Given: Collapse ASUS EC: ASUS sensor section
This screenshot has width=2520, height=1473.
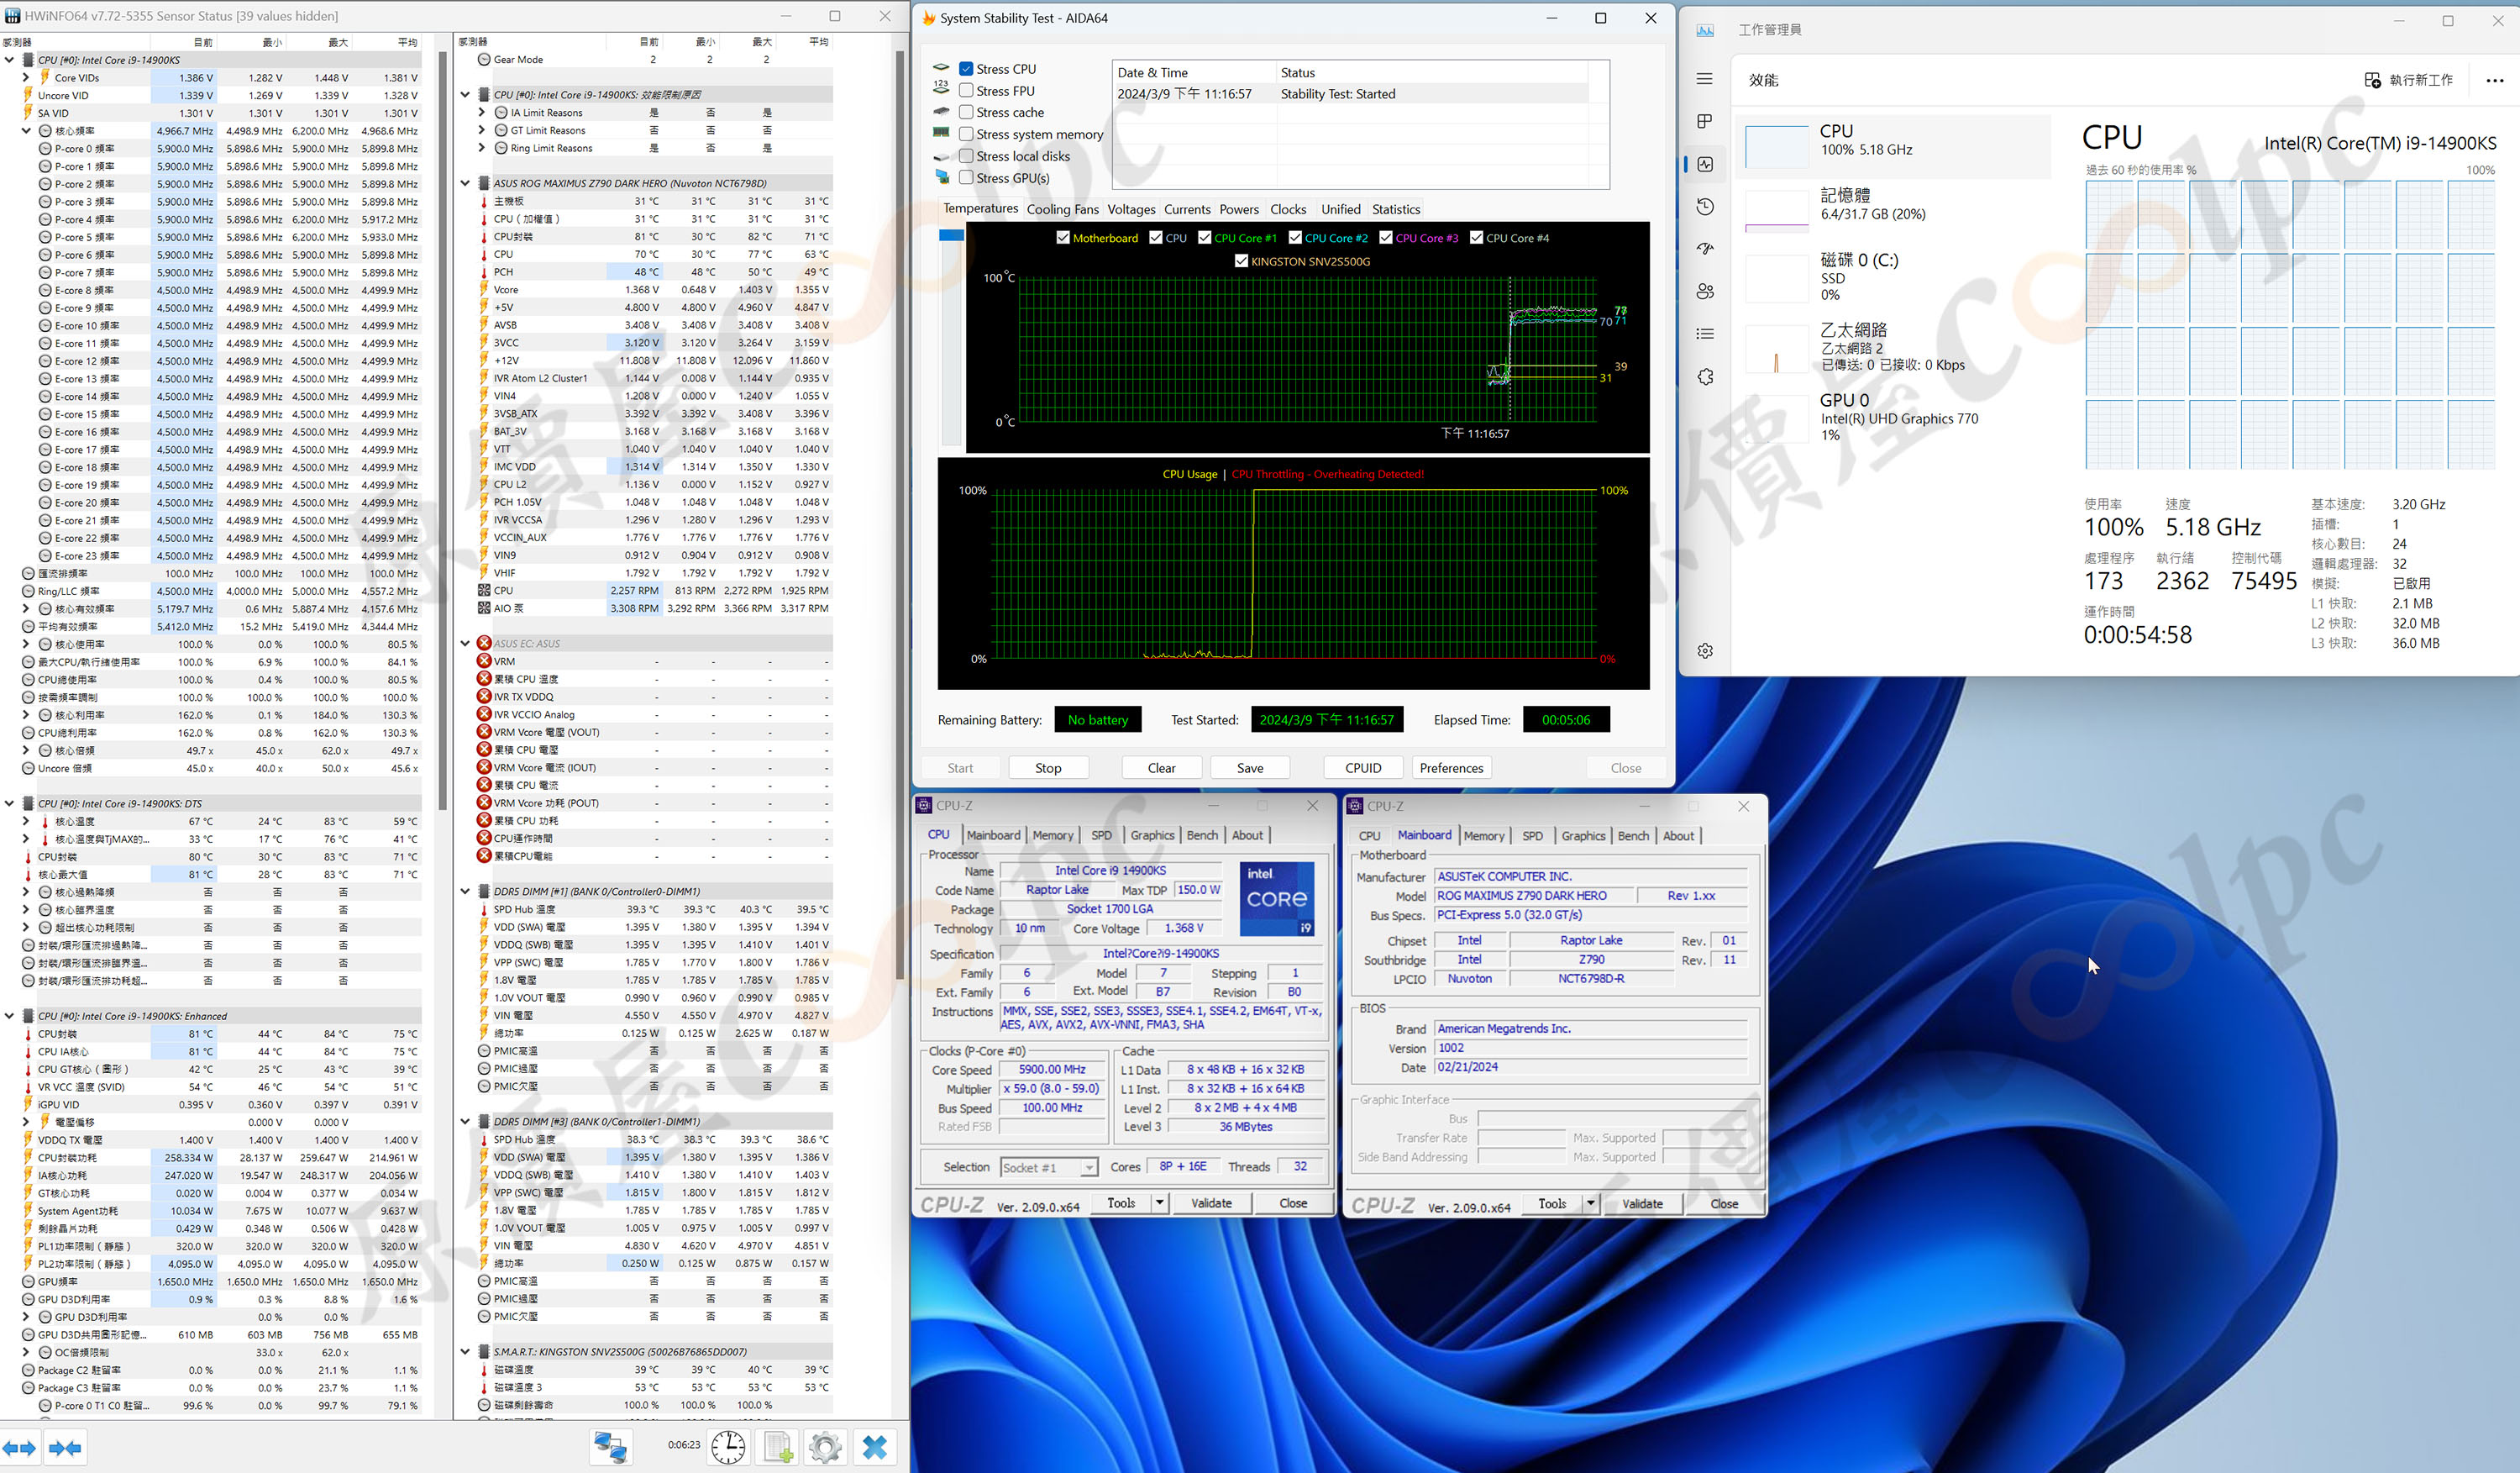Looking at the screenshot, I should 465,643.
